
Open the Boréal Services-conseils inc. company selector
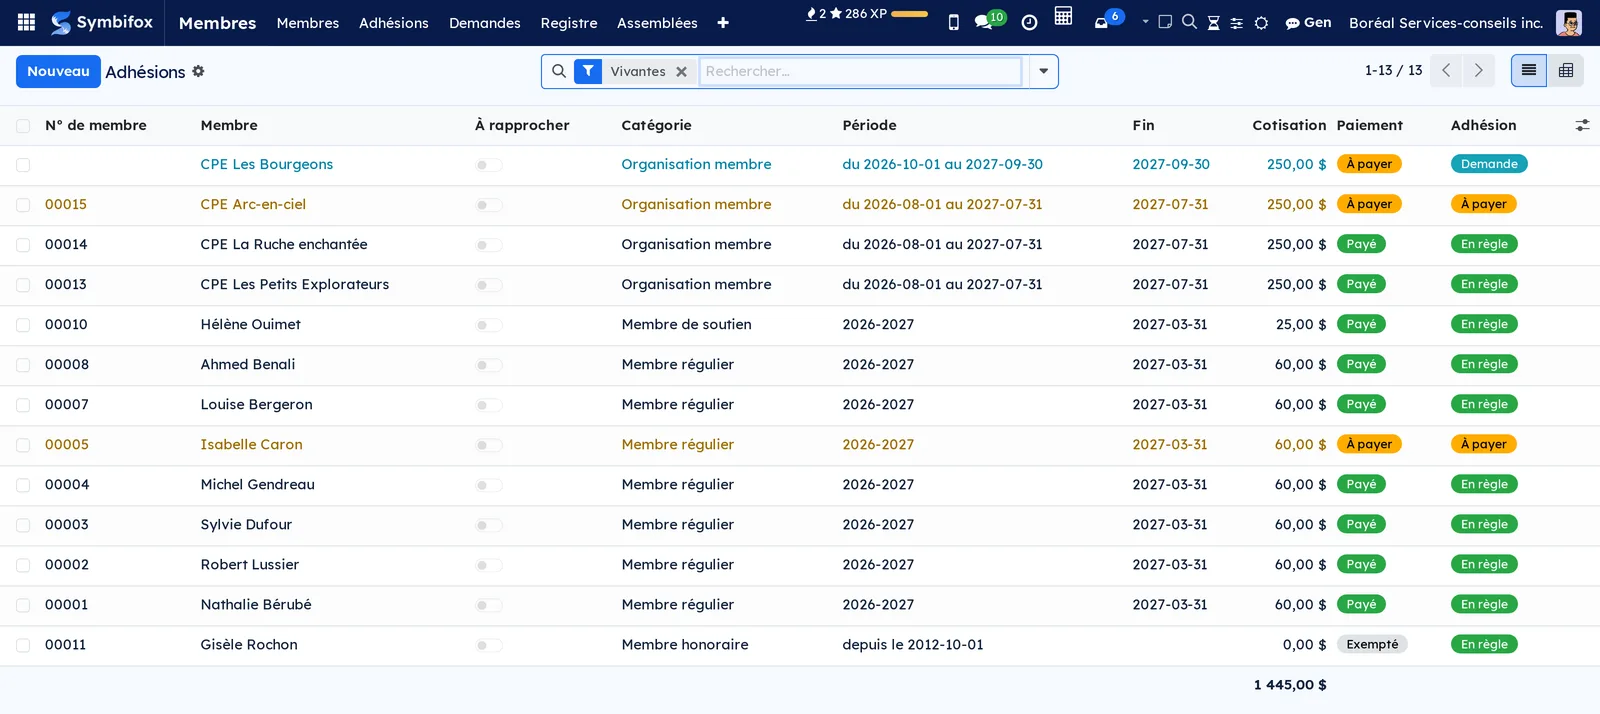[1445, 22]
